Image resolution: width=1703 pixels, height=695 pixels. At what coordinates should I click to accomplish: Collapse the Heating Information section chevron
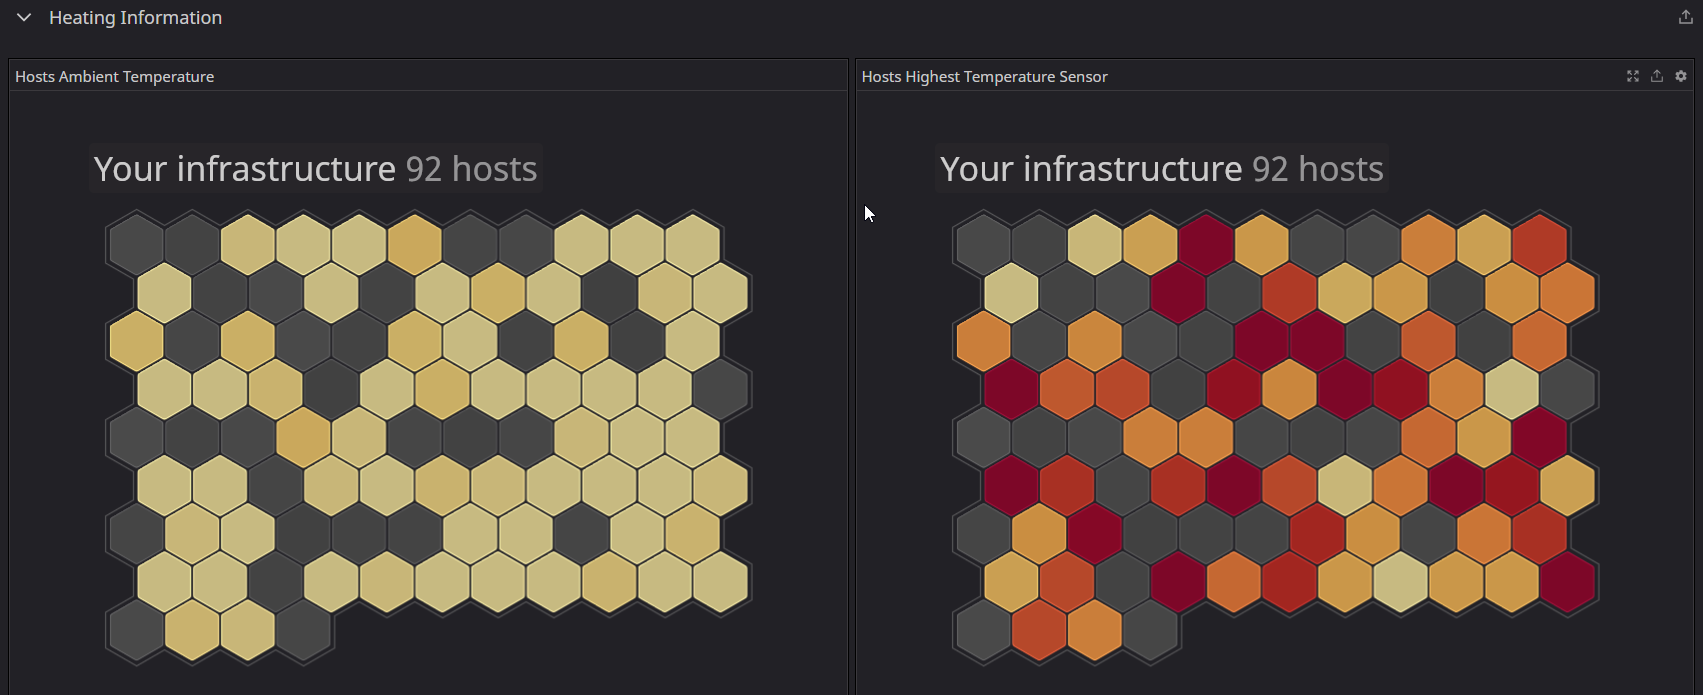point(24,18)
